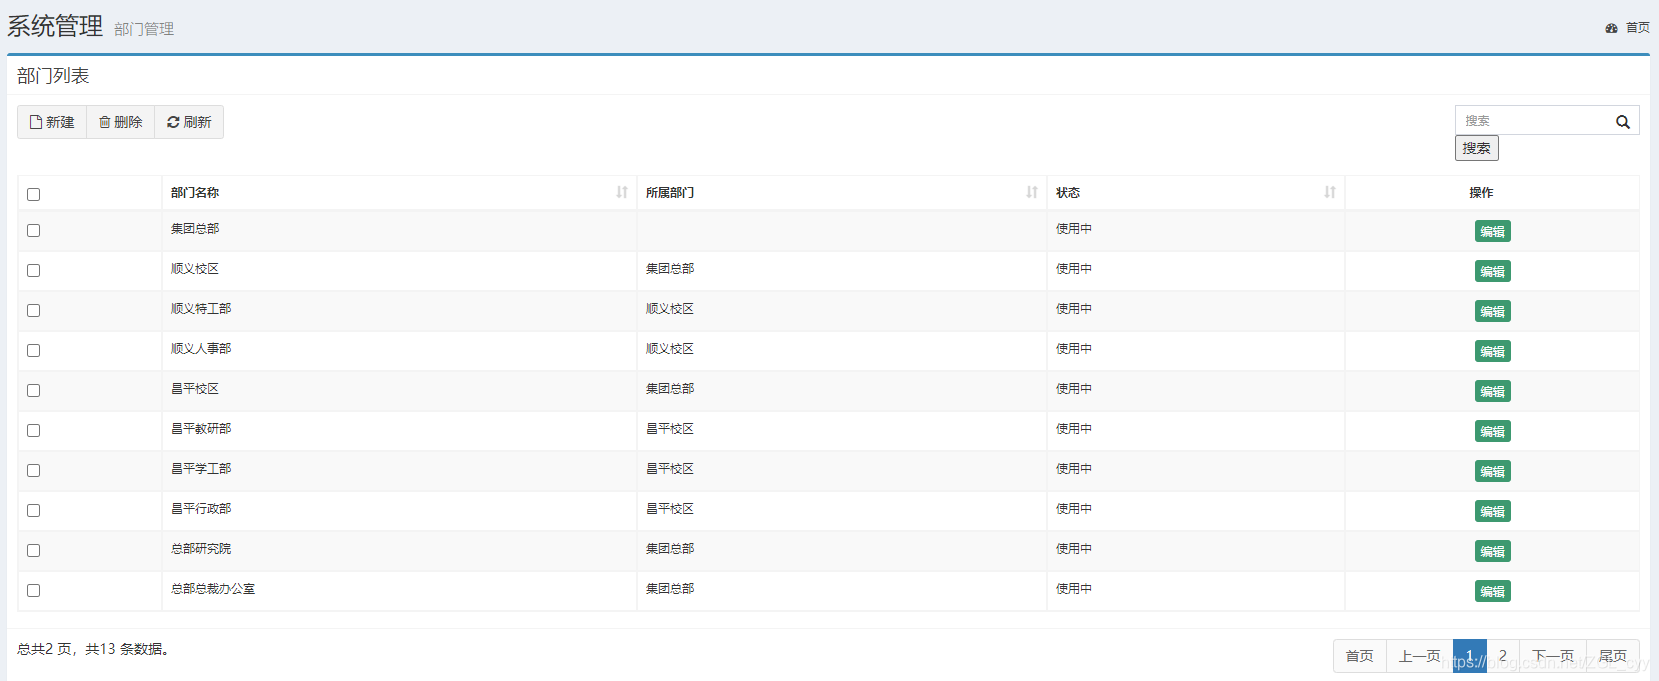Sort by 部门名称 column arrows
1659x681 pixels.
pos(622,192)
